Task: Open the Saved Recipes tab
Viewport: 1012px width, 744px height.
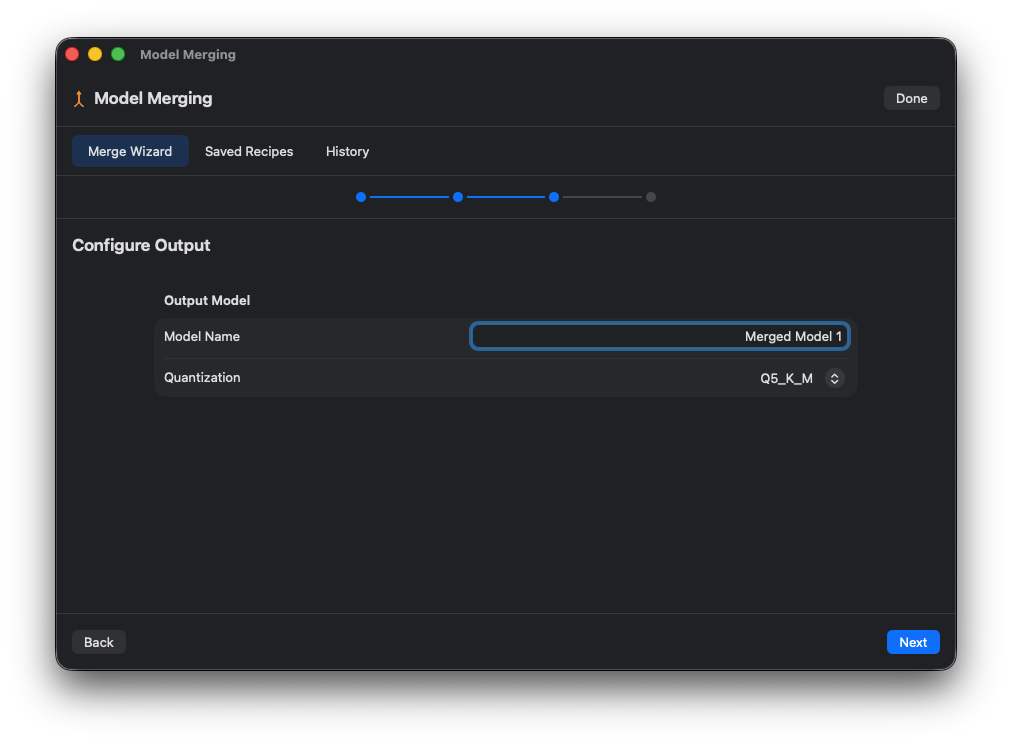Action: 249,152
